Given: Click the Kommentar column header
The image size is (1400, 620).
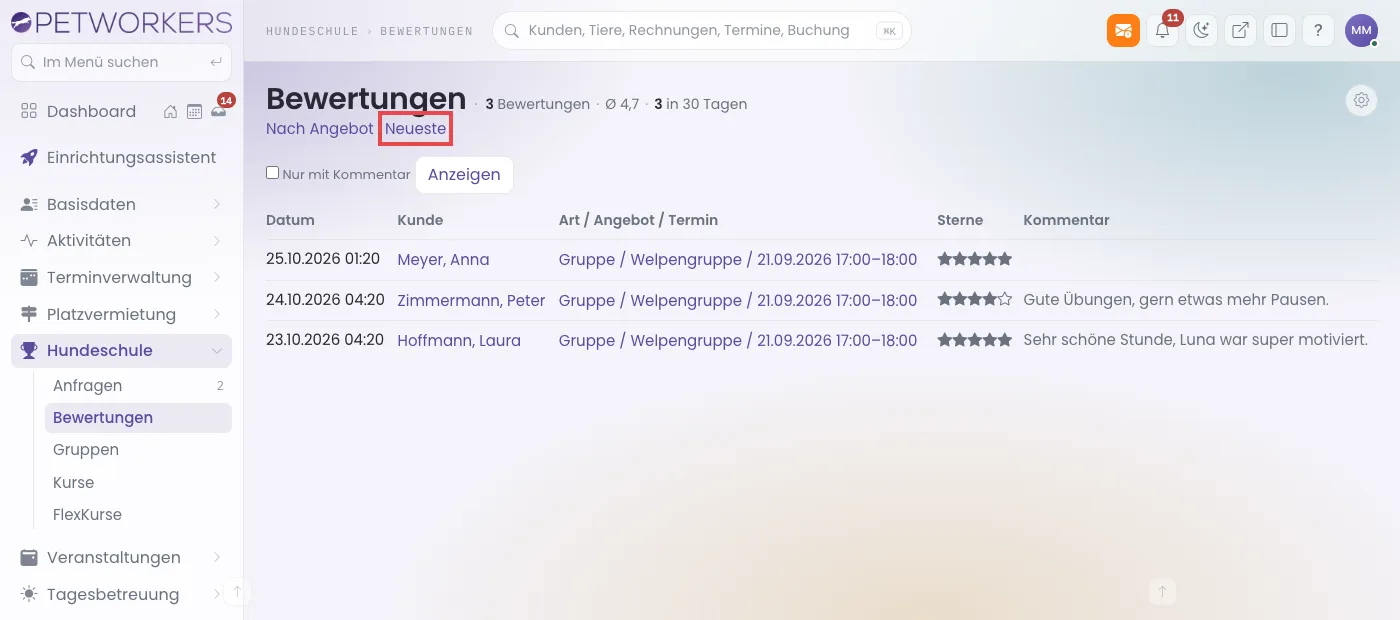Looking at the screenshot, I should [1066, 220].
